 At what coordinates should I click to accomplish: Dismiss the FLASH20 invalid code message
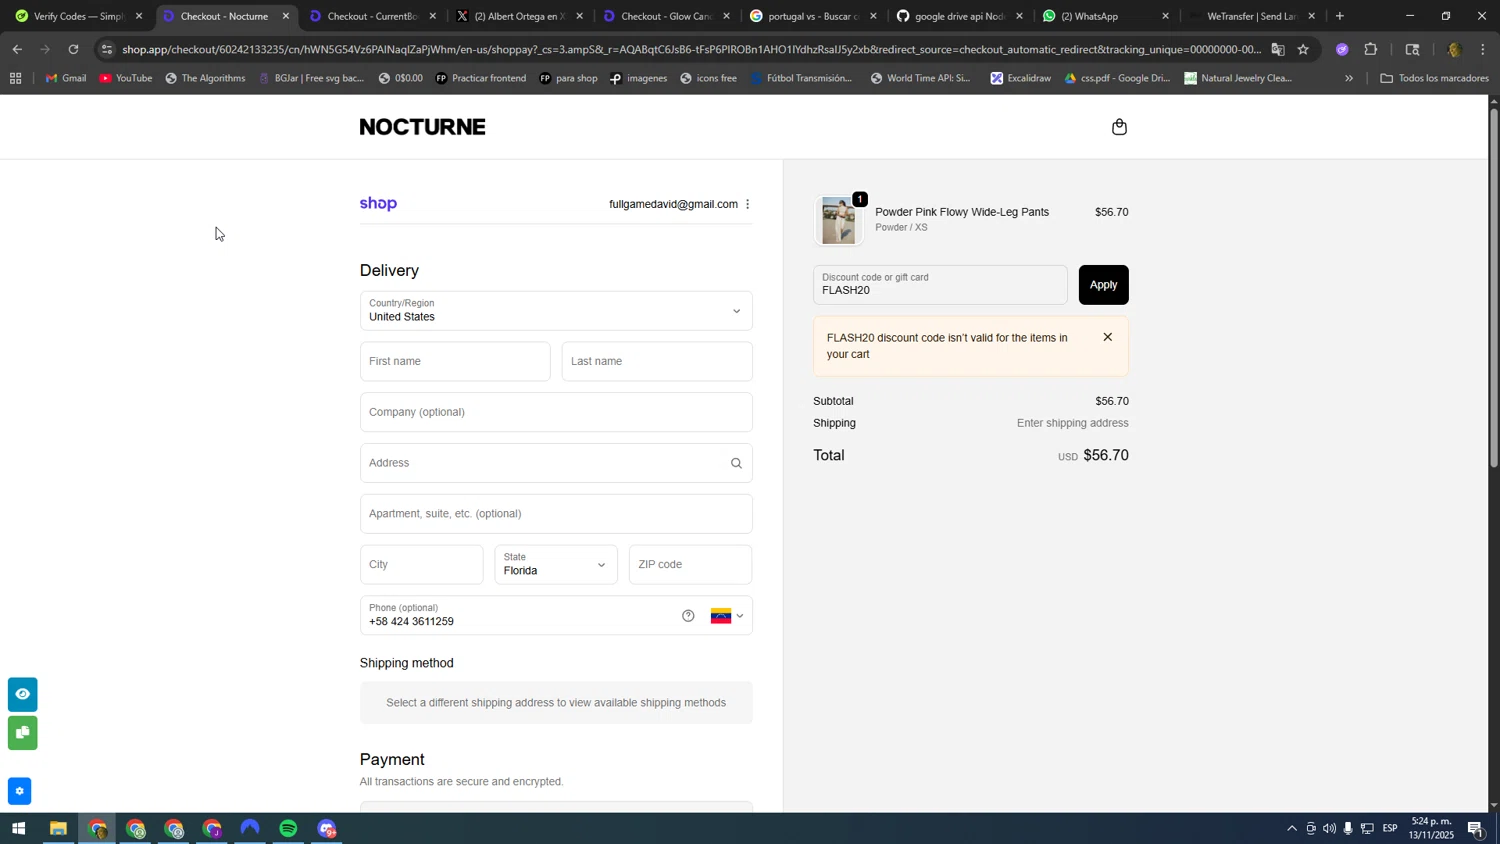1107,337
